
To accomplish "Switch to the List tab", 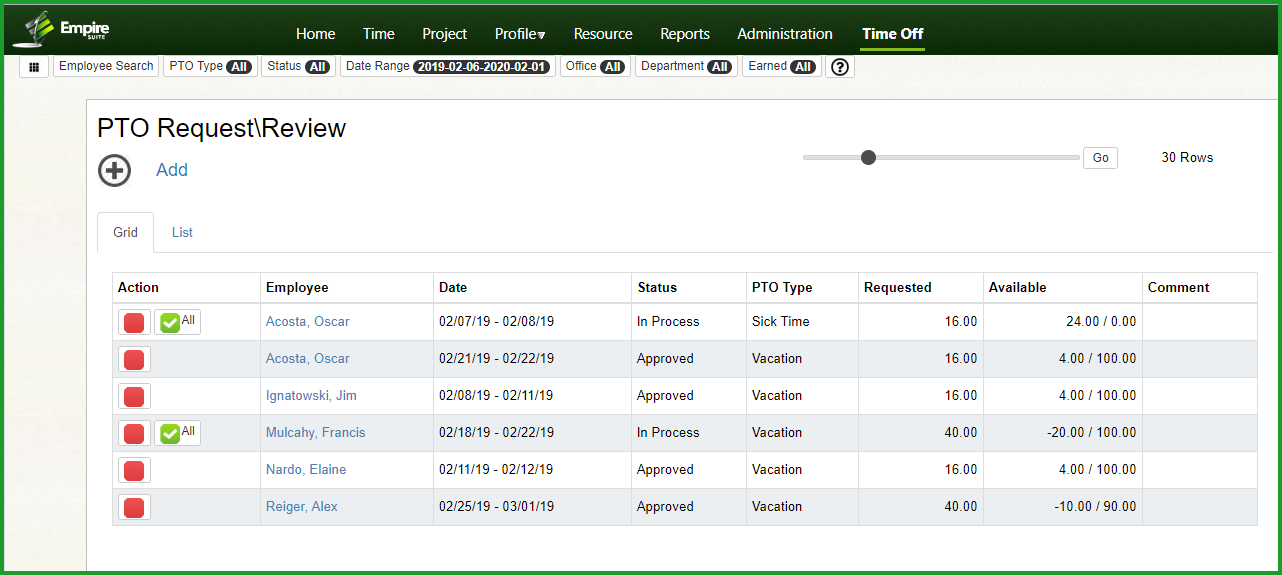I will coord(182,232).
